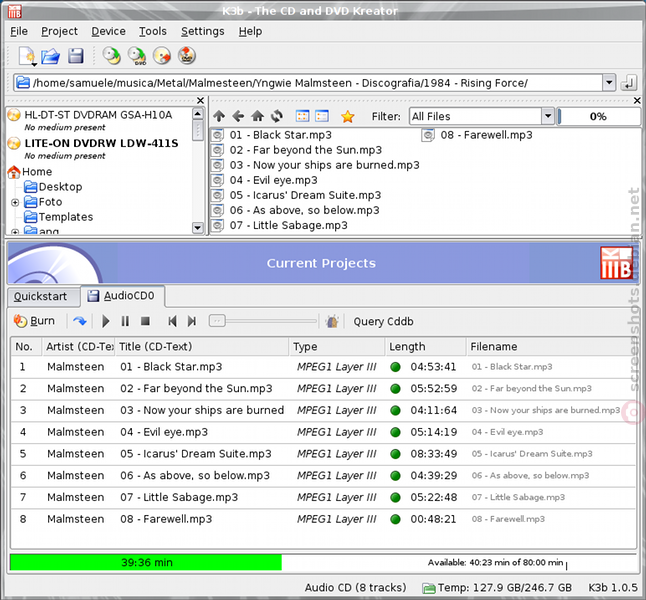Open the path location dropdown arrow
Image resolution: width=646 pixels, height=600 pixels.
pyautogui.click(x=609, y=83)
